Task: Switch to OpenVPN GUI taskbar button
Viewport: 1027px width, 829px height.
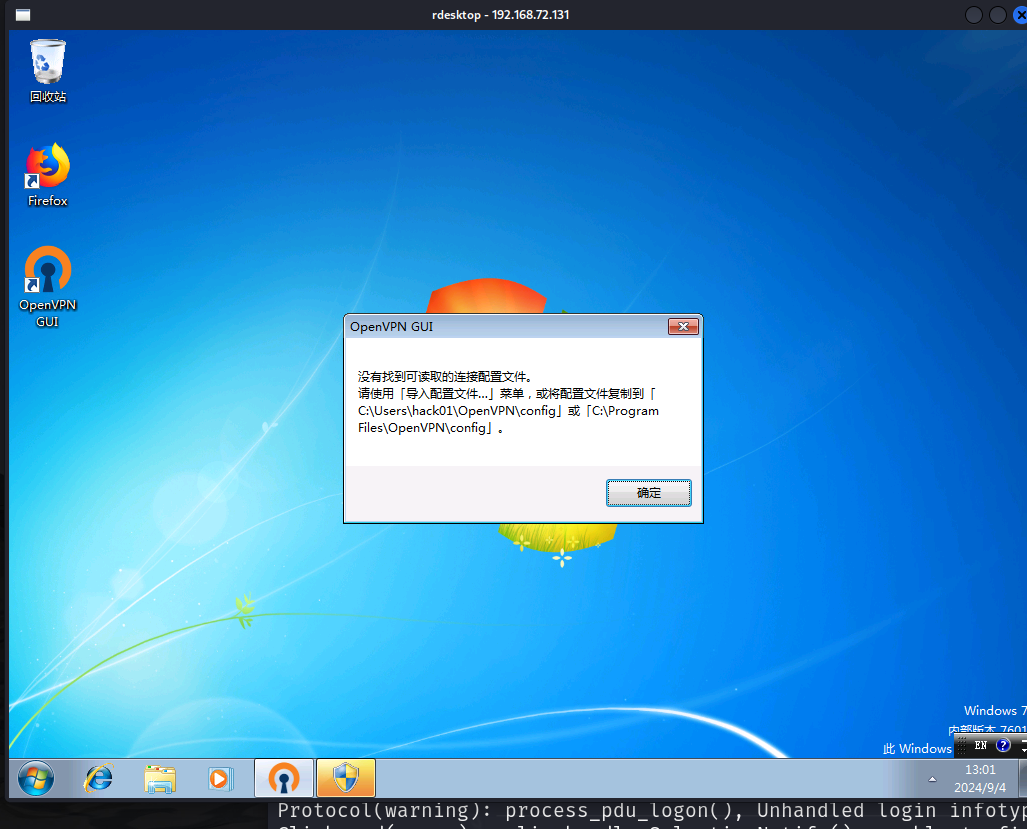Action: [x=284, y=779]
